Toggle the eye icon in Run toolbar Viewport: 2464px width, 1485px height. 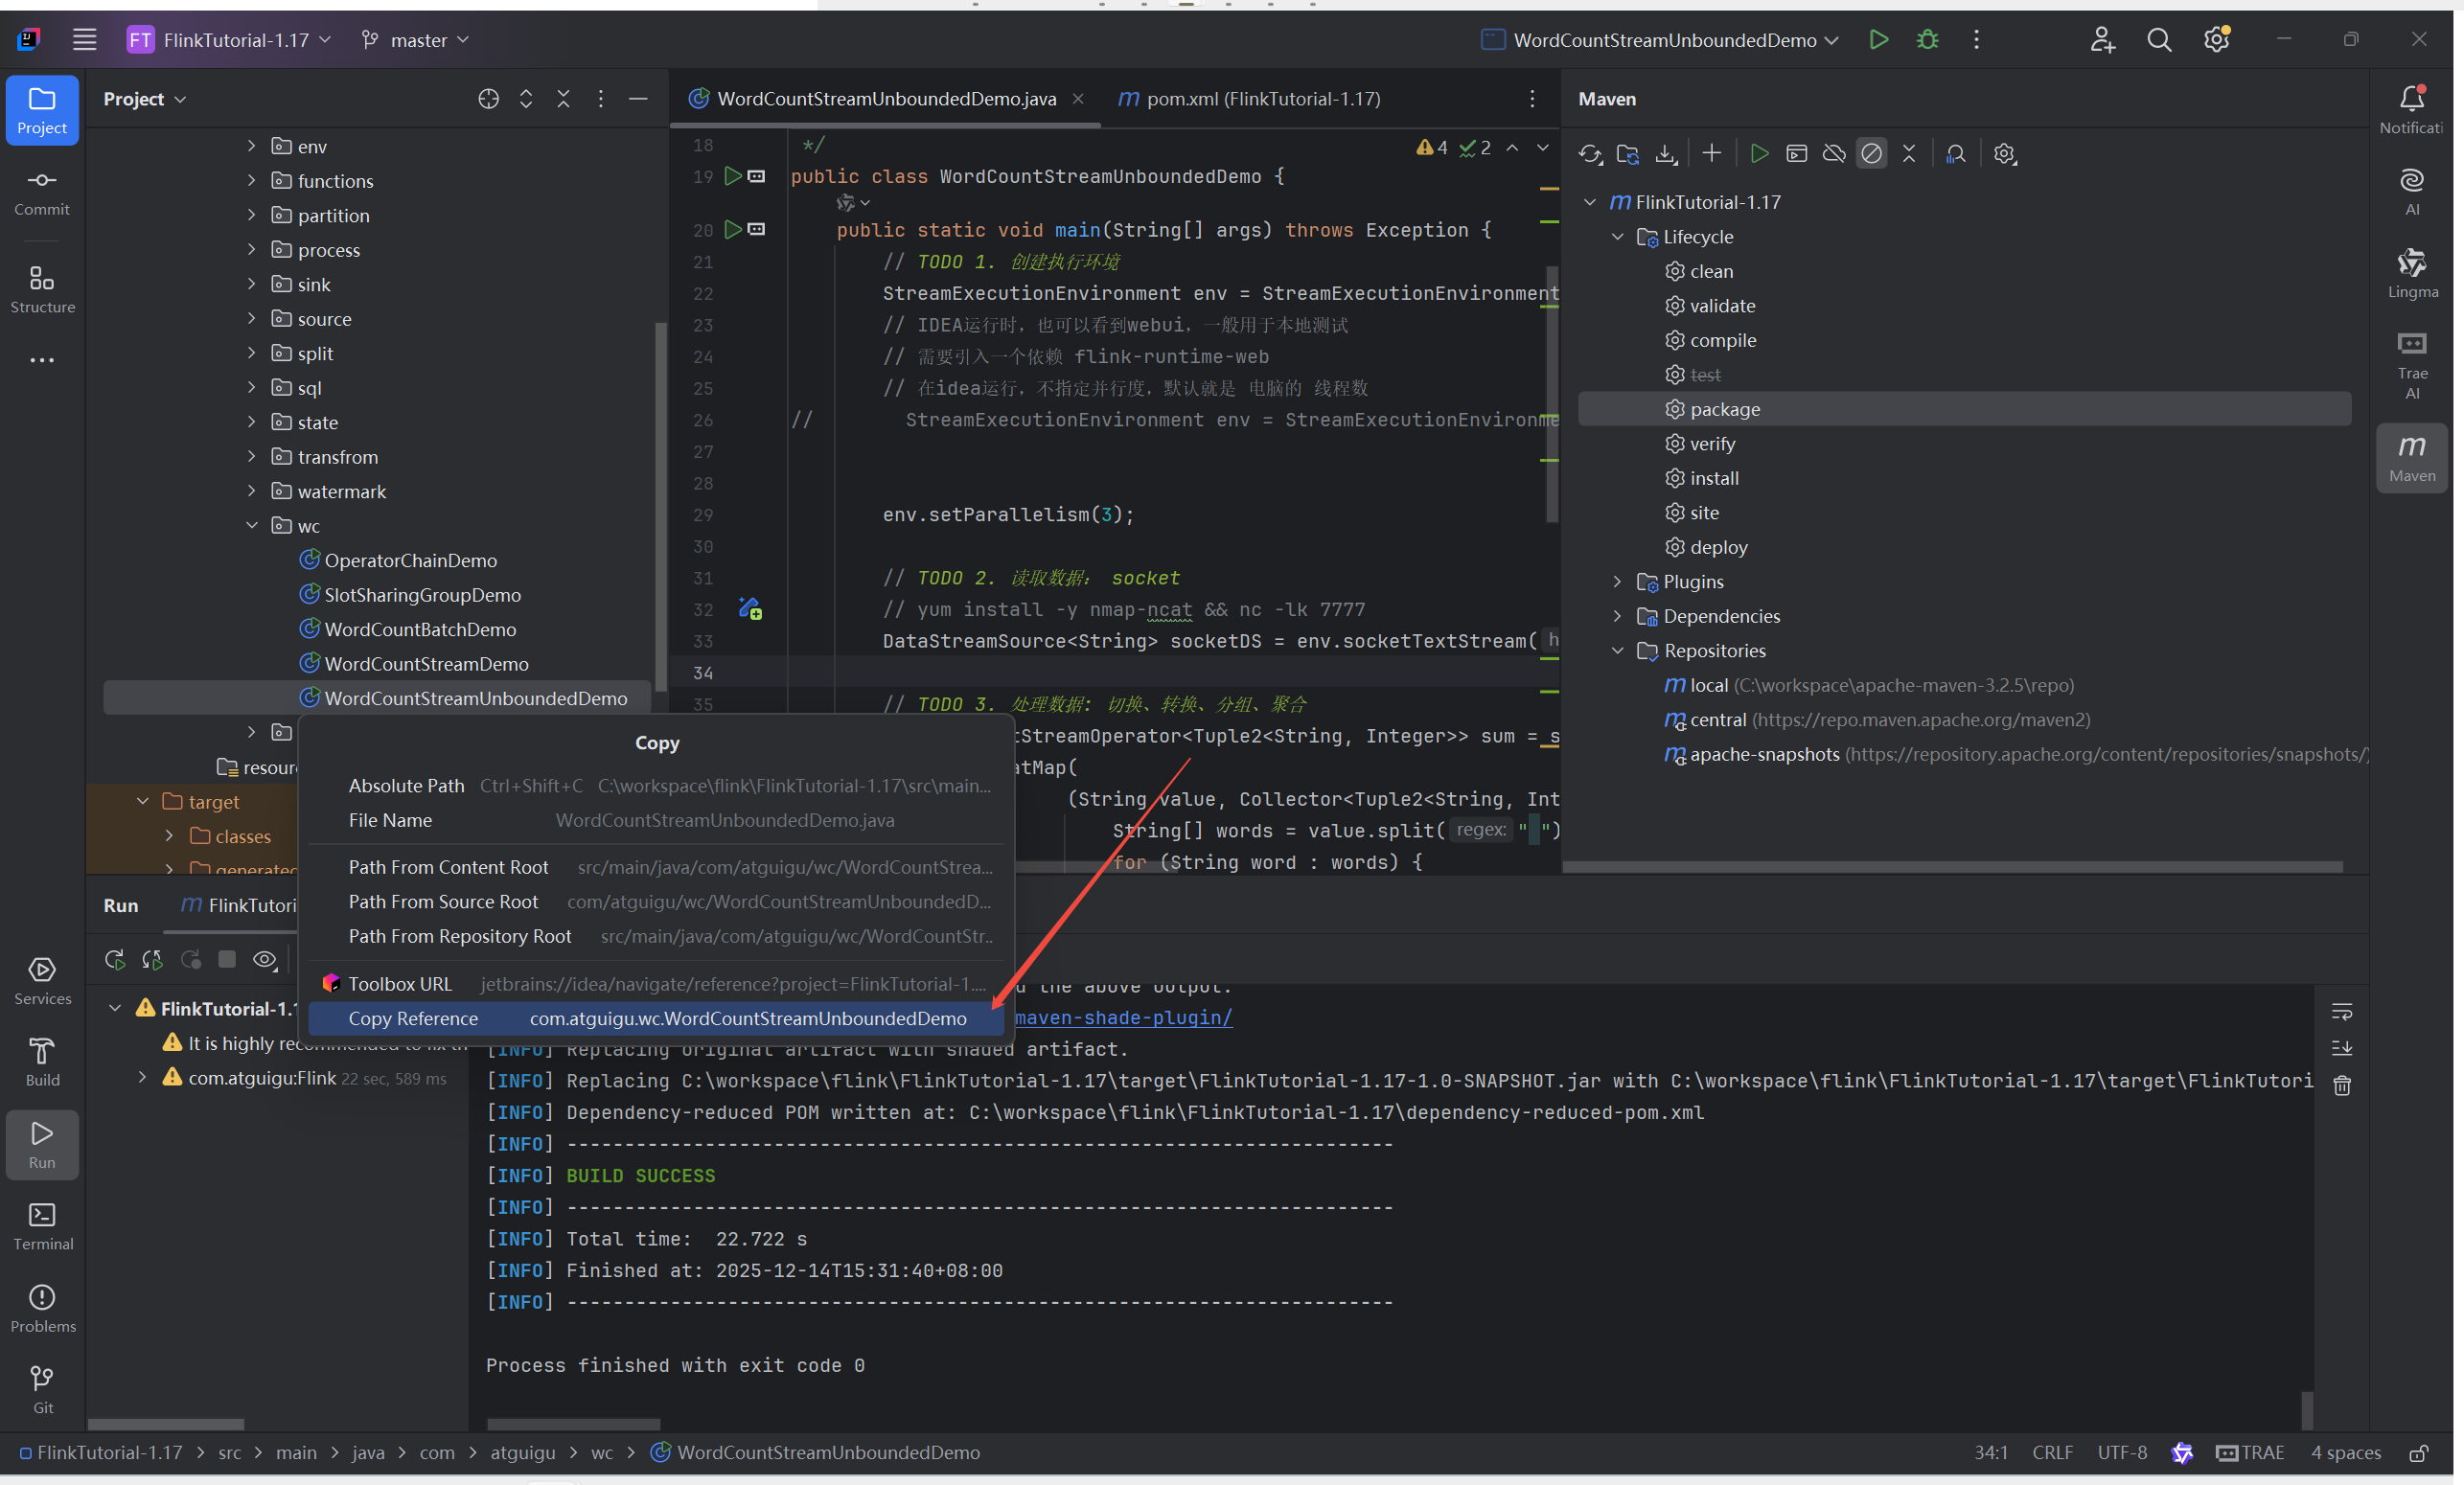click(265, 960)
